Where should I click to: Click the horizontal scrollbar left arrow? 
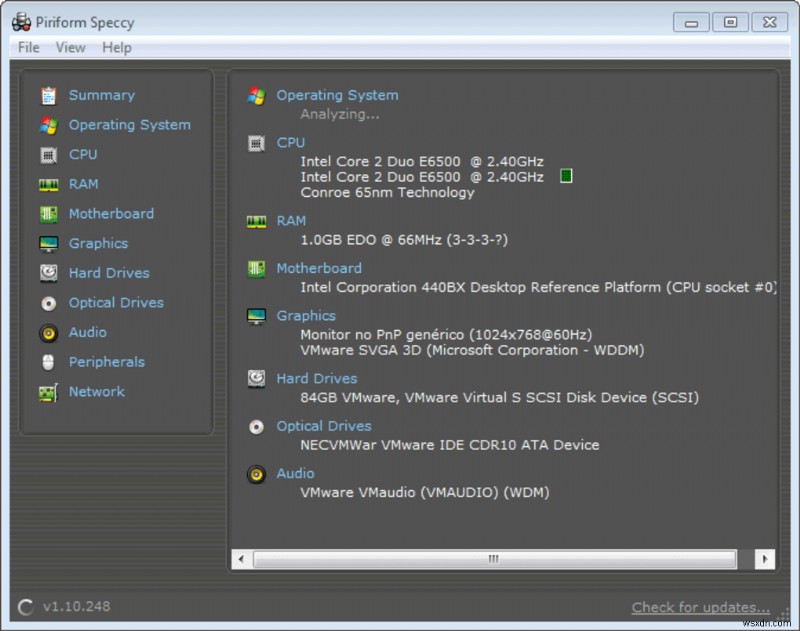click(241, 559)
